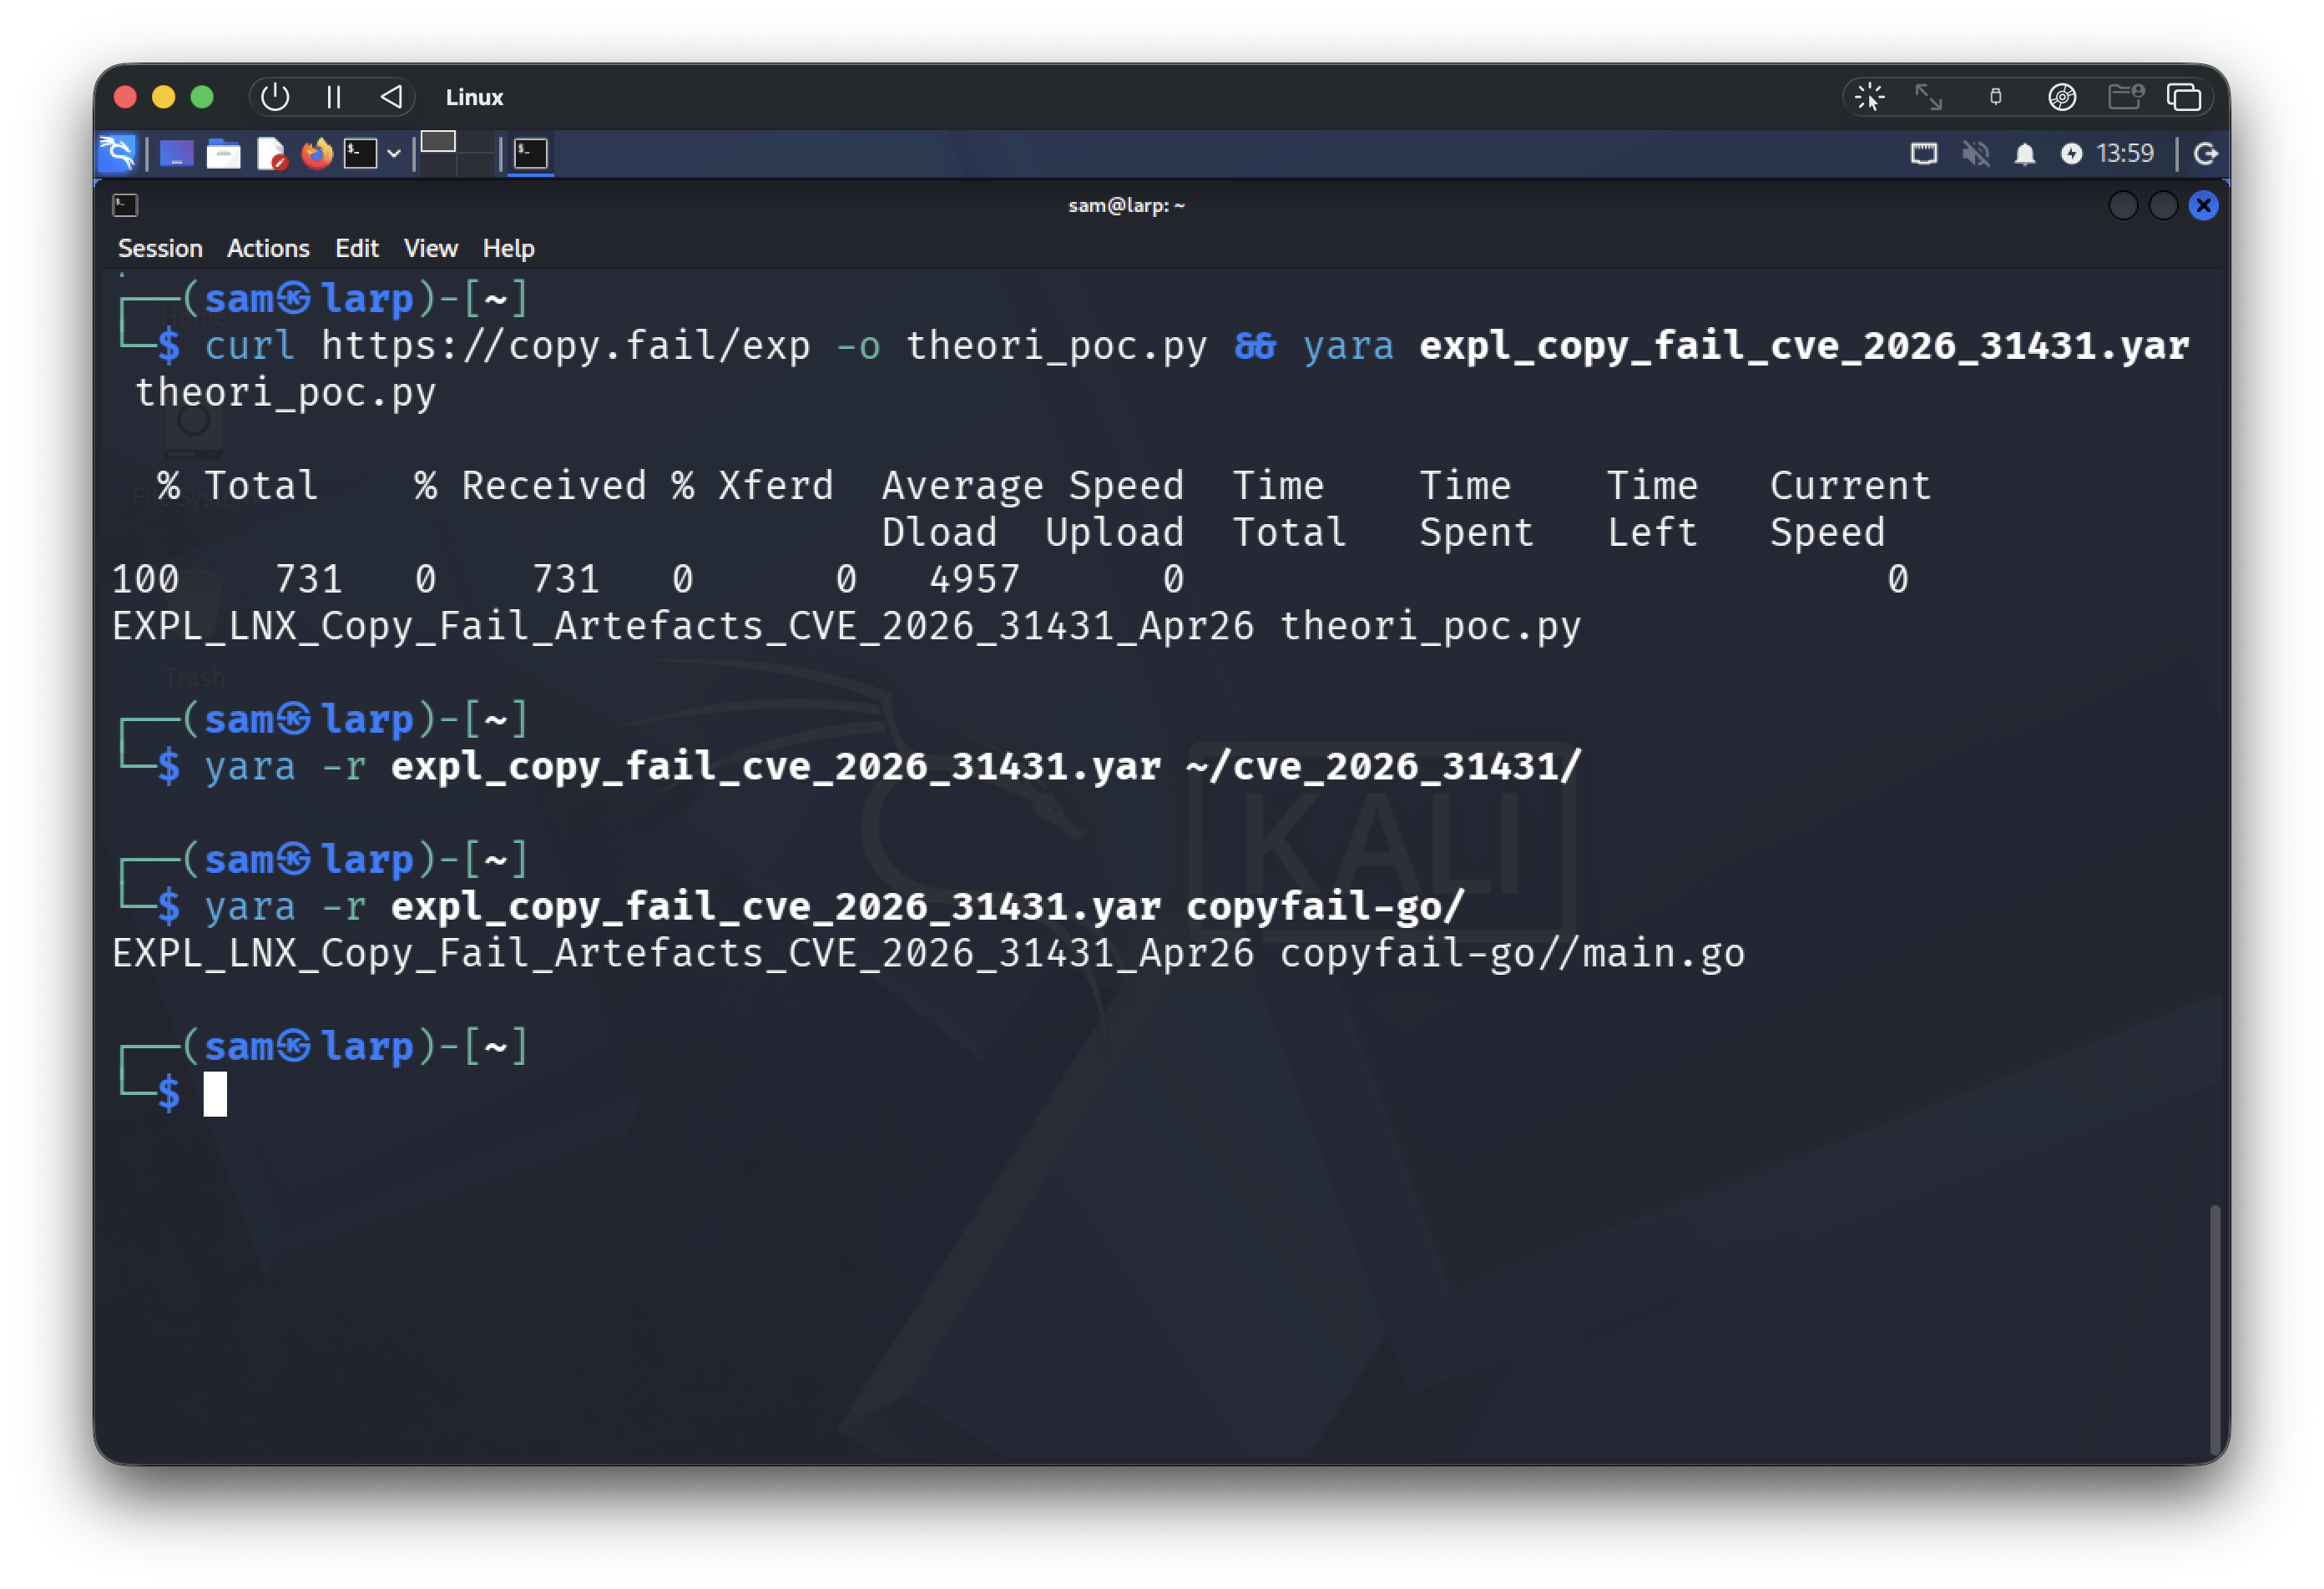Click the 13:59 clock
The image size is (2324, 1589).
(x=2125, y=153)
